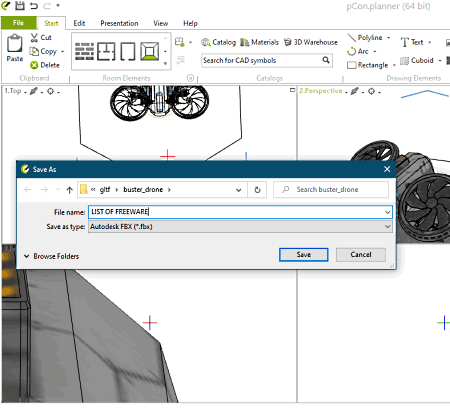This screenshot has height=414, width=450.
Task: Open the File menu
Action: (x=18, y=23)
